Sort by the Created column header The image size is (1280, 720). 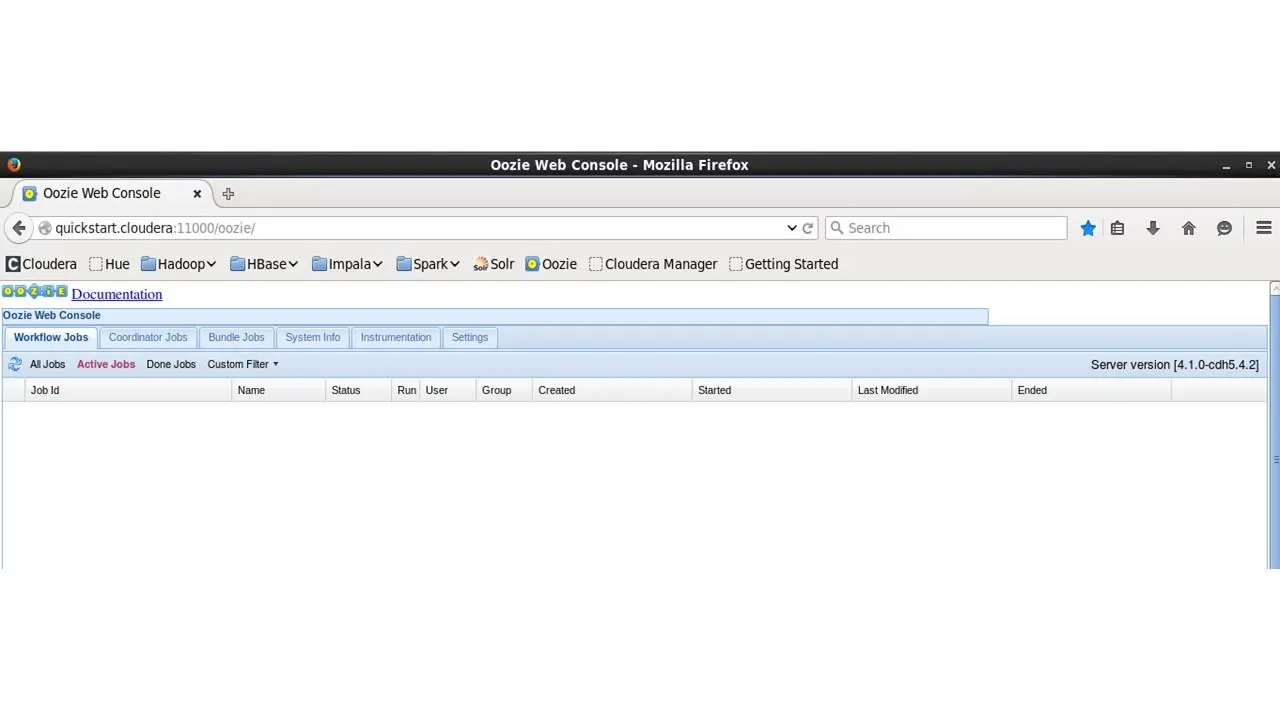pos(612,390)
